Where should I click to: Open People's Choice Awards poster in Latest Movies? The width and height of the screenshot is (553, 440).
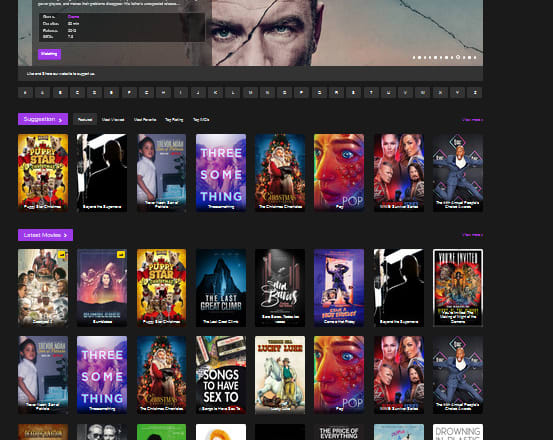[x=458, y=374]
